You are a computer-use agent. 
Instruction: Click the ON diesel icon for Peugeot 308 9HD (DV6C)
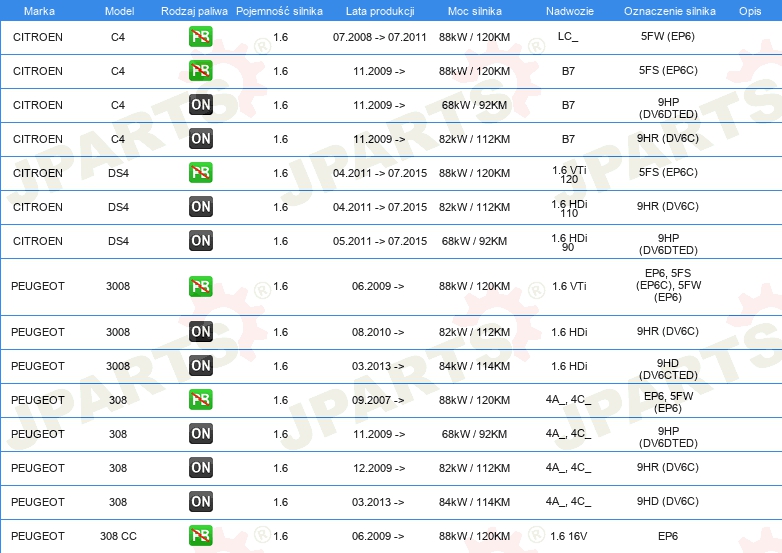pos(200,501)
